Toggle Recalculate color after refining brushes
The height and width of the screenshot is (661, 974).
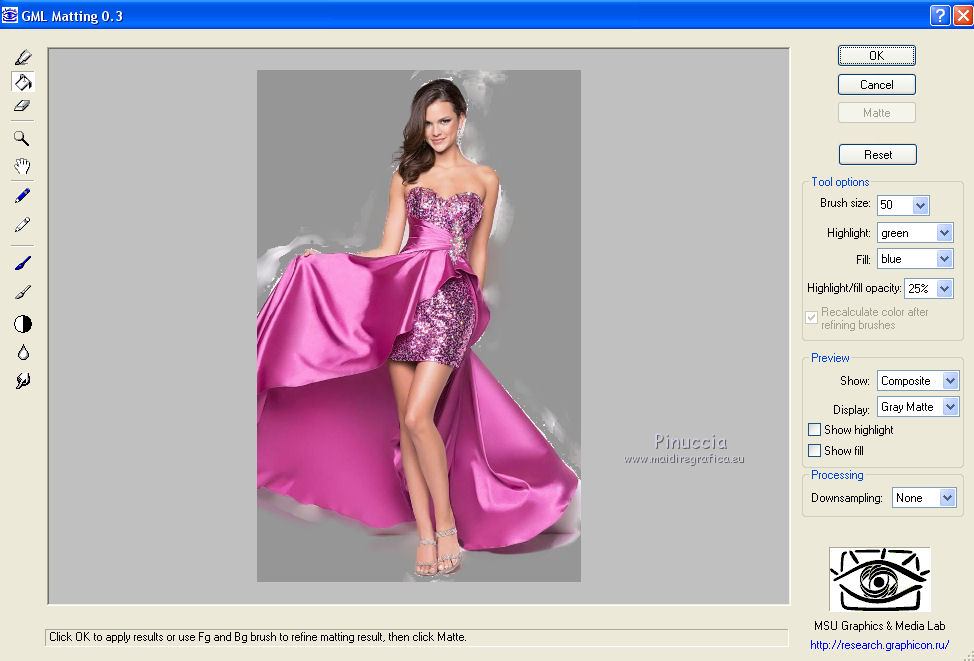pos(811,317)
